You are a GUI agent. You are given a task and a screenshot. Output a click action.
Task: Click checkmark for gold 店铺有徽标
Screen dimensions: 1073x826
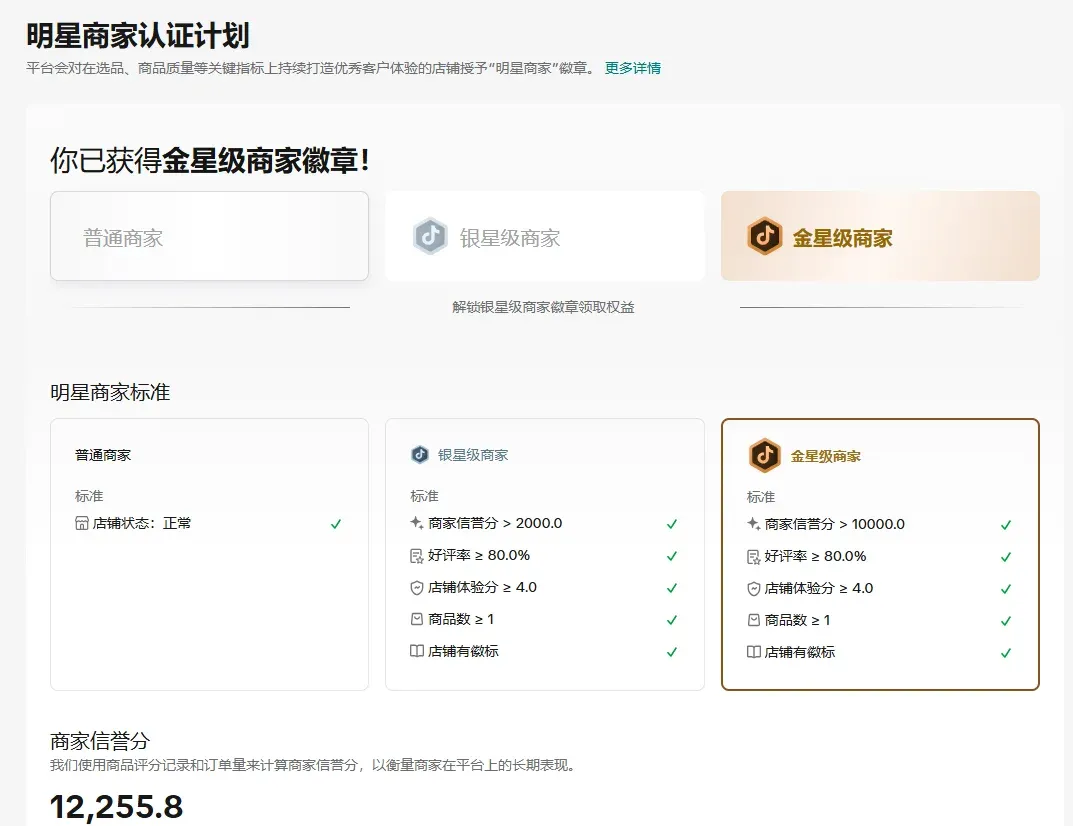click(1006, 653)
